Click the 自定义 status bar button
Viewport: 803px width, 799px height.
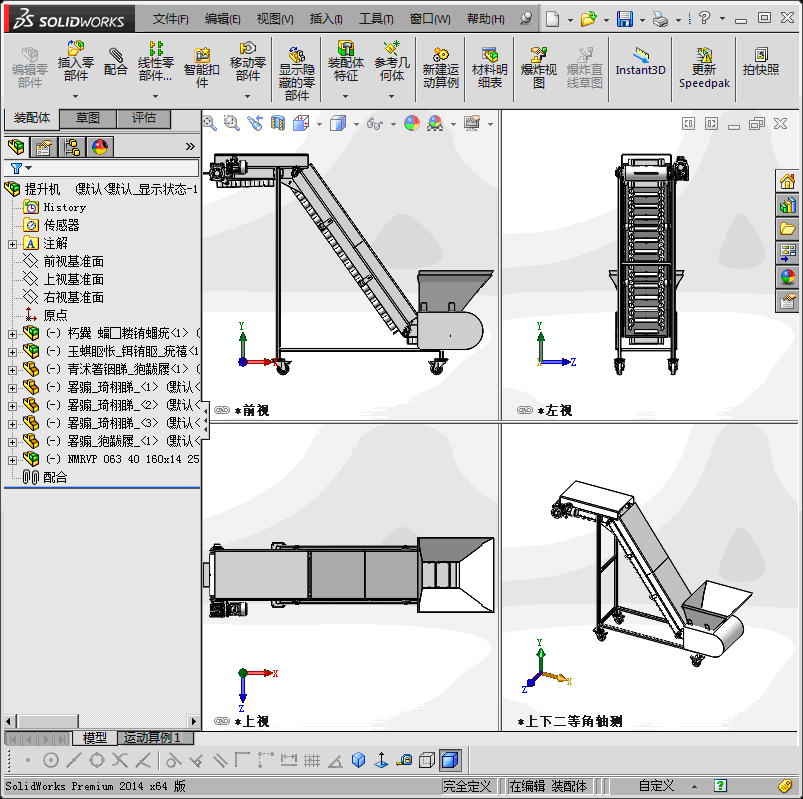point(656,786)
